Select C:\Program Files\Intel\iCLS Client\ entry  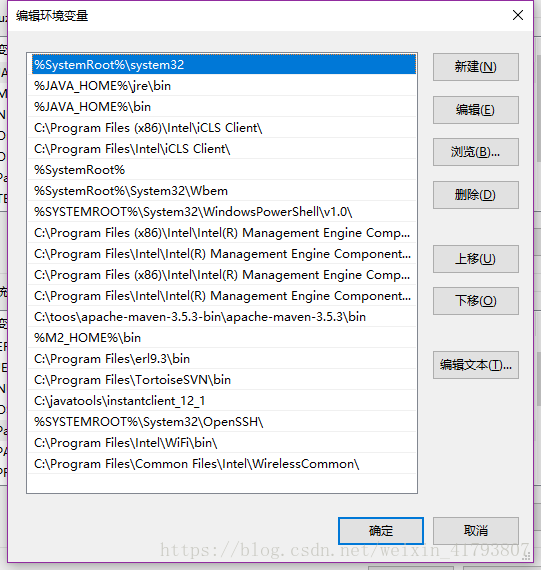click(222, 149)
